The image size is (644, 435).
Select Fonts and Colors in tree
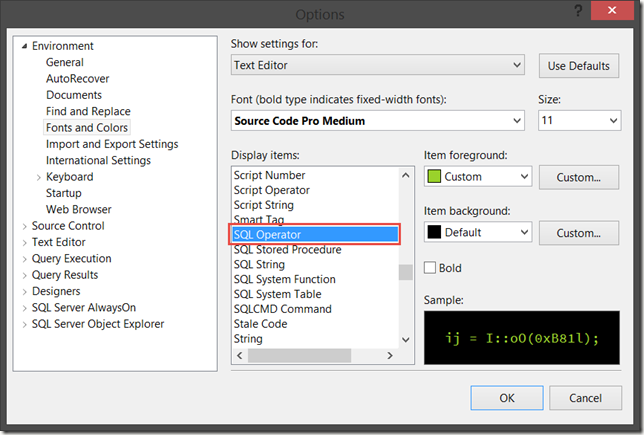point(87,128)
